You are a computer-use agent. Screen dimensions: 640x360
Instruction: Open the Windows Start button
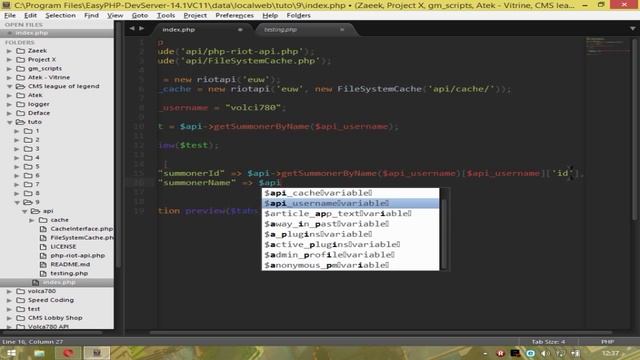point(11,353)
